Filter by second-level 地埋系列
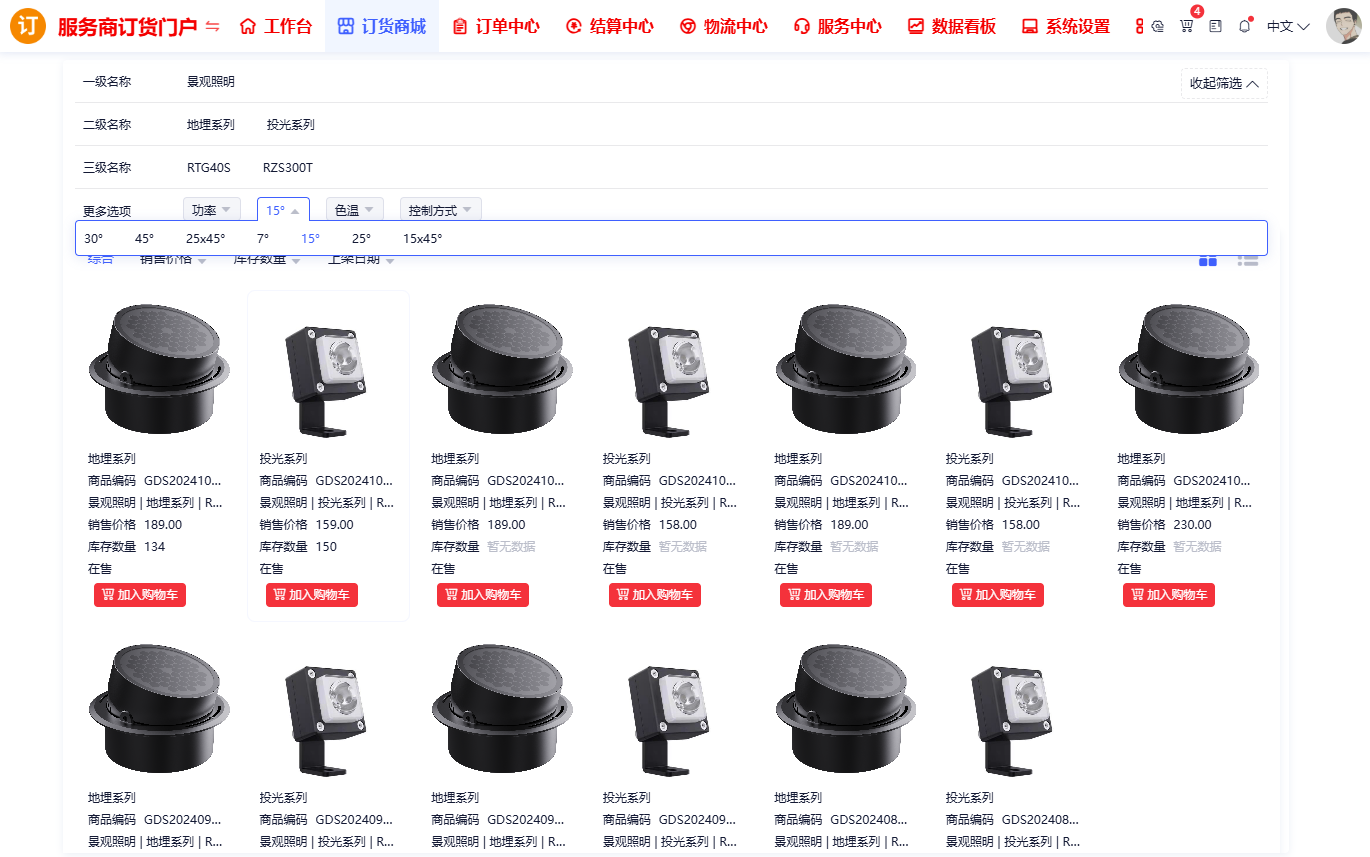The width and height of the screenshot is (1370, 857). pyautogui.click(x=211, y=125)
